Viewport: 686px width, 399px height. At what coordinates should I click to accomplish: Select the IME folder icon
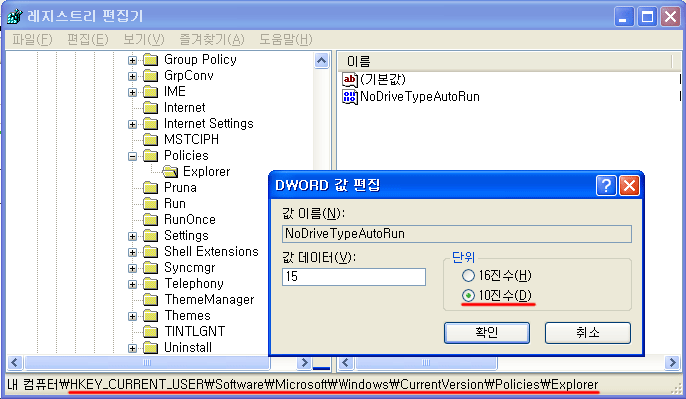(x=150, y=92)
